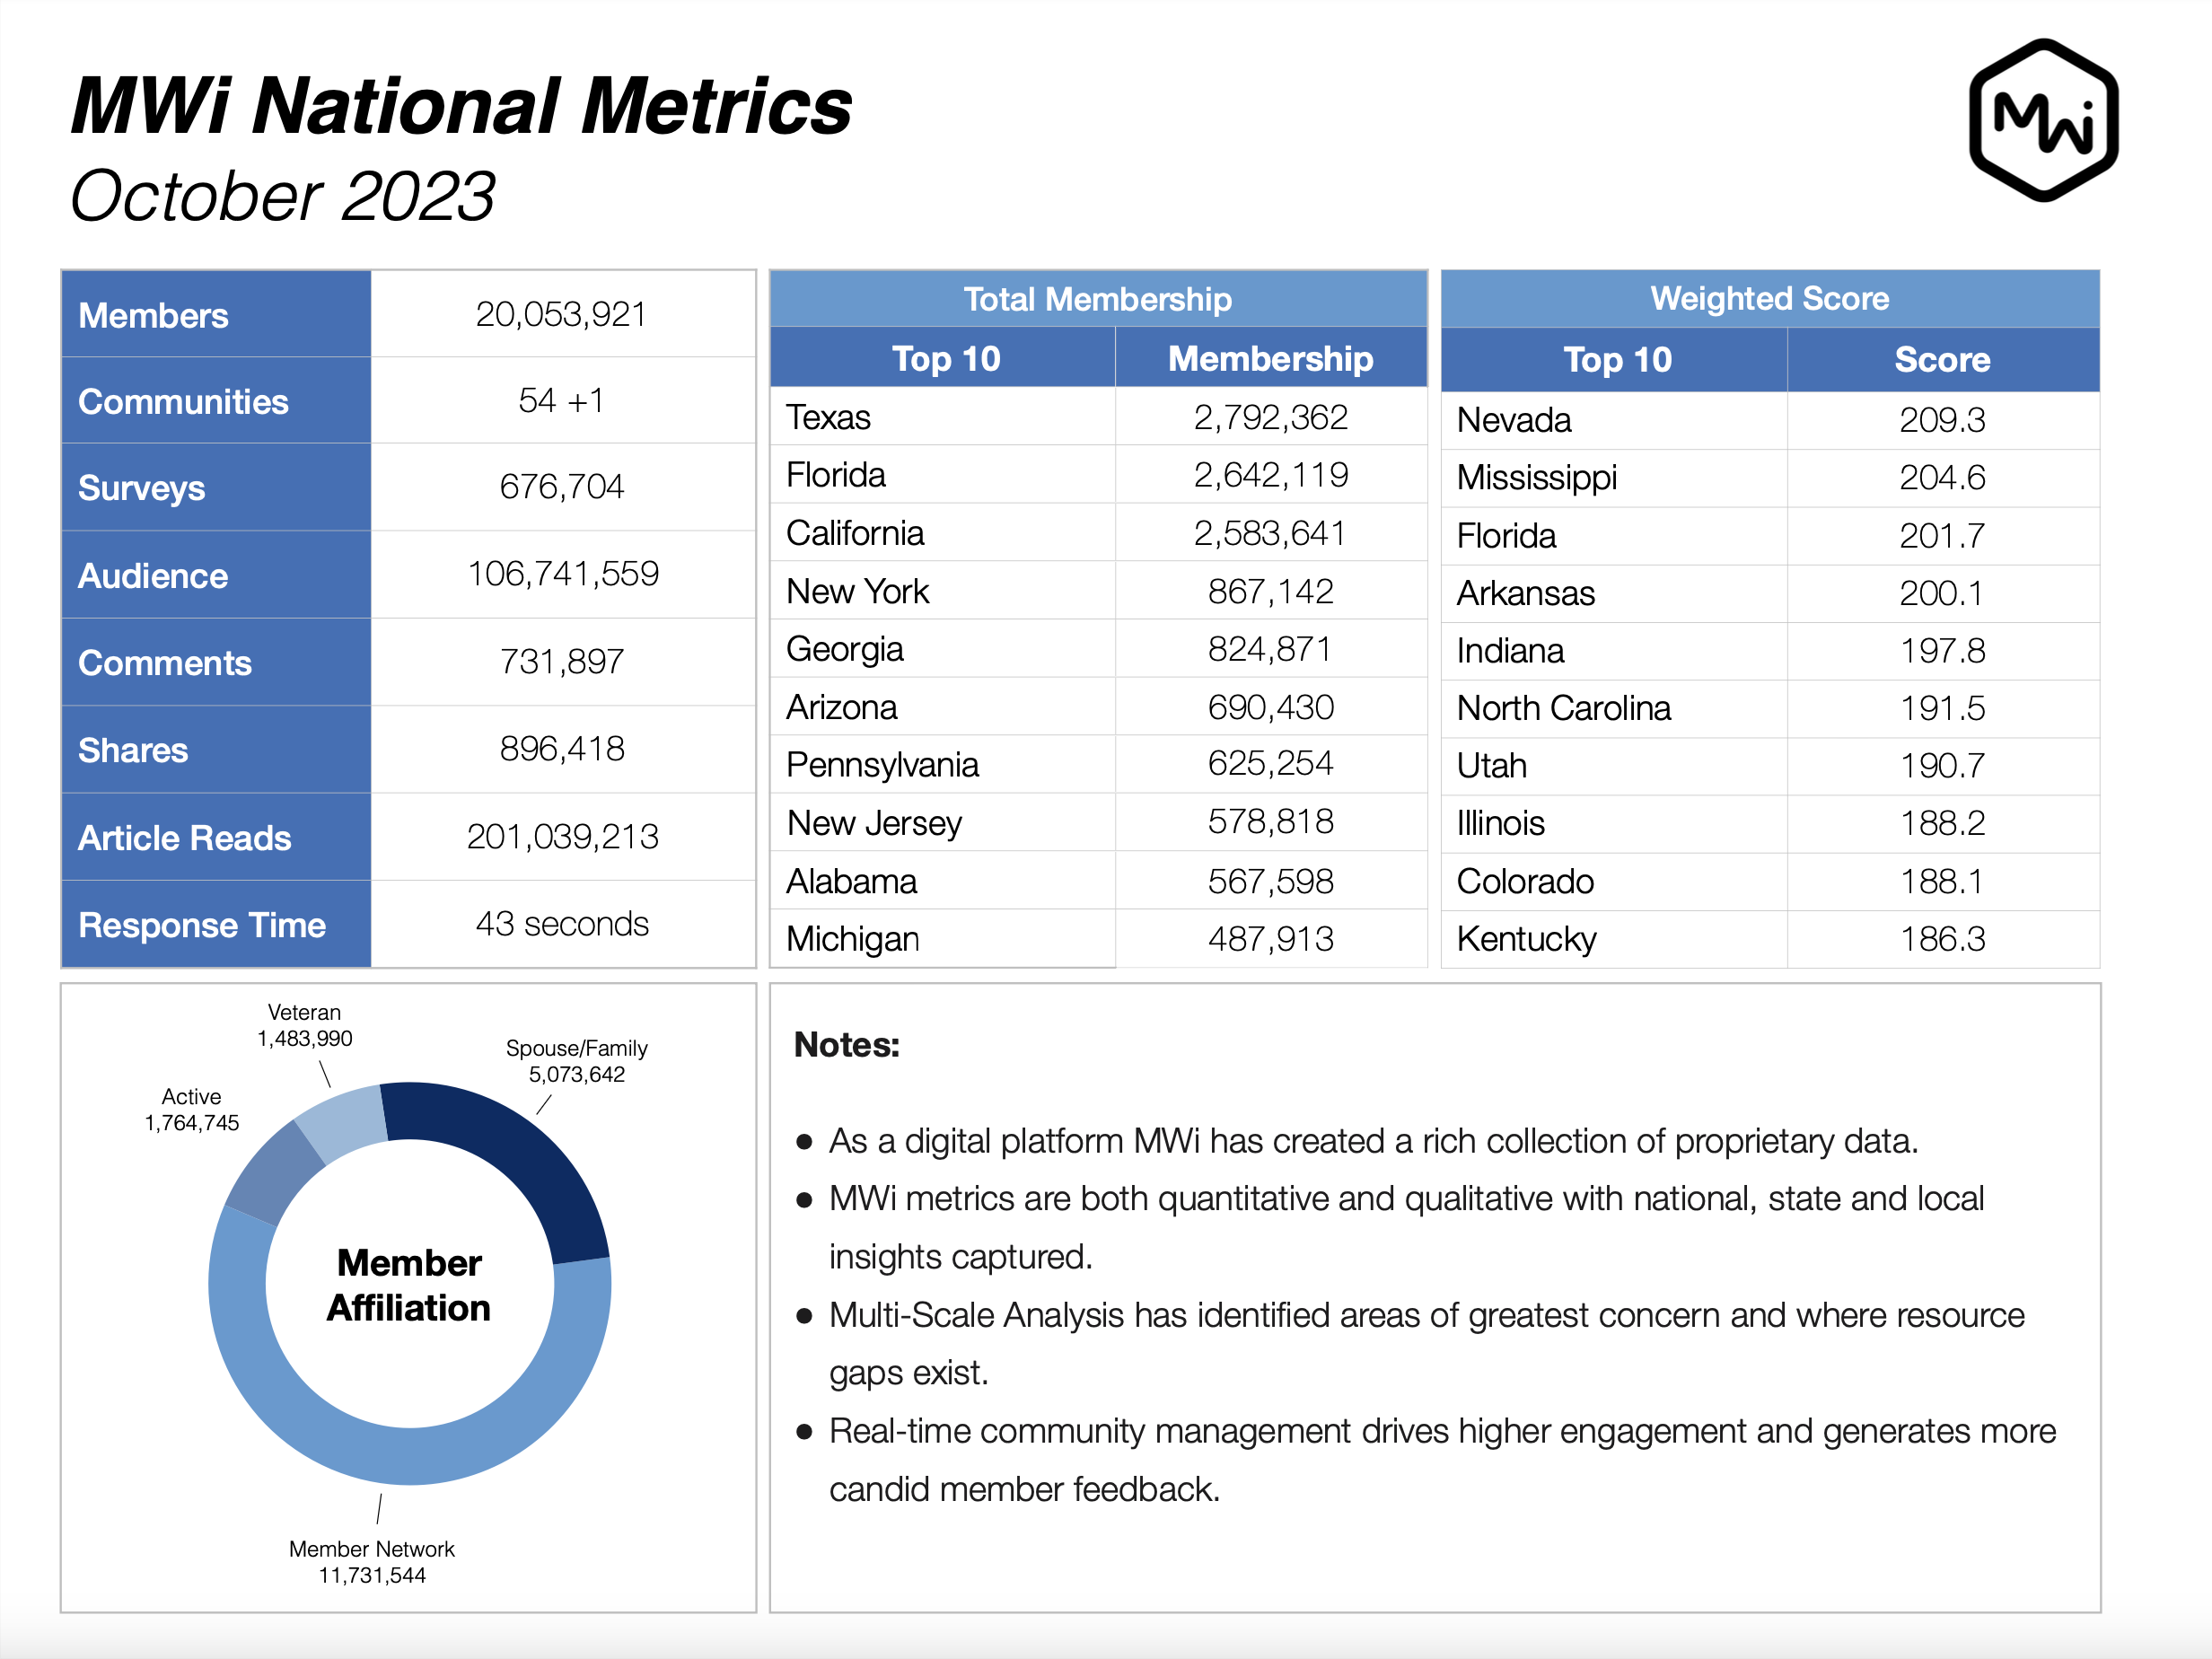Click the Score column header
Viewport: 2212px width, 1659px height.
1943,359
